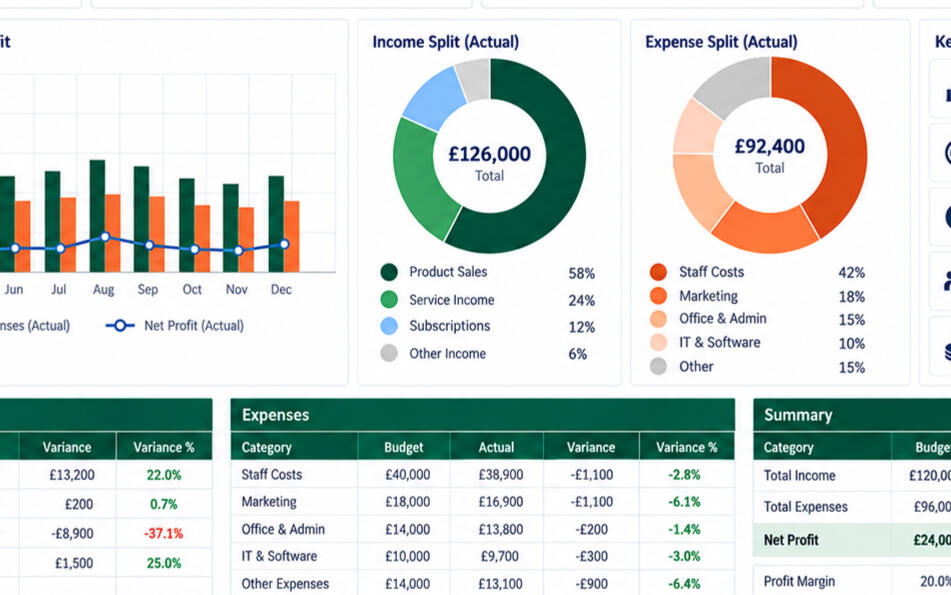
Task: Select the "Other Expenses" row label
Action: (285, 583)
